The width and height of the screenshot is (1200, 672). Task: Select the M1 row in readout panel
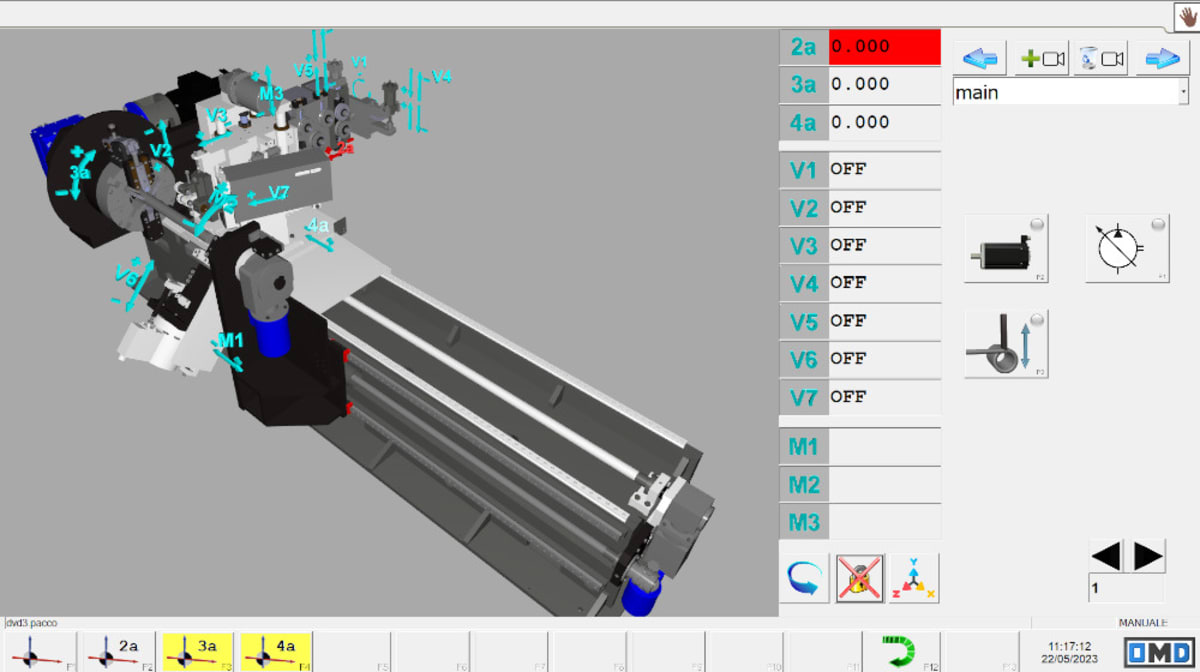click(860, 446)
